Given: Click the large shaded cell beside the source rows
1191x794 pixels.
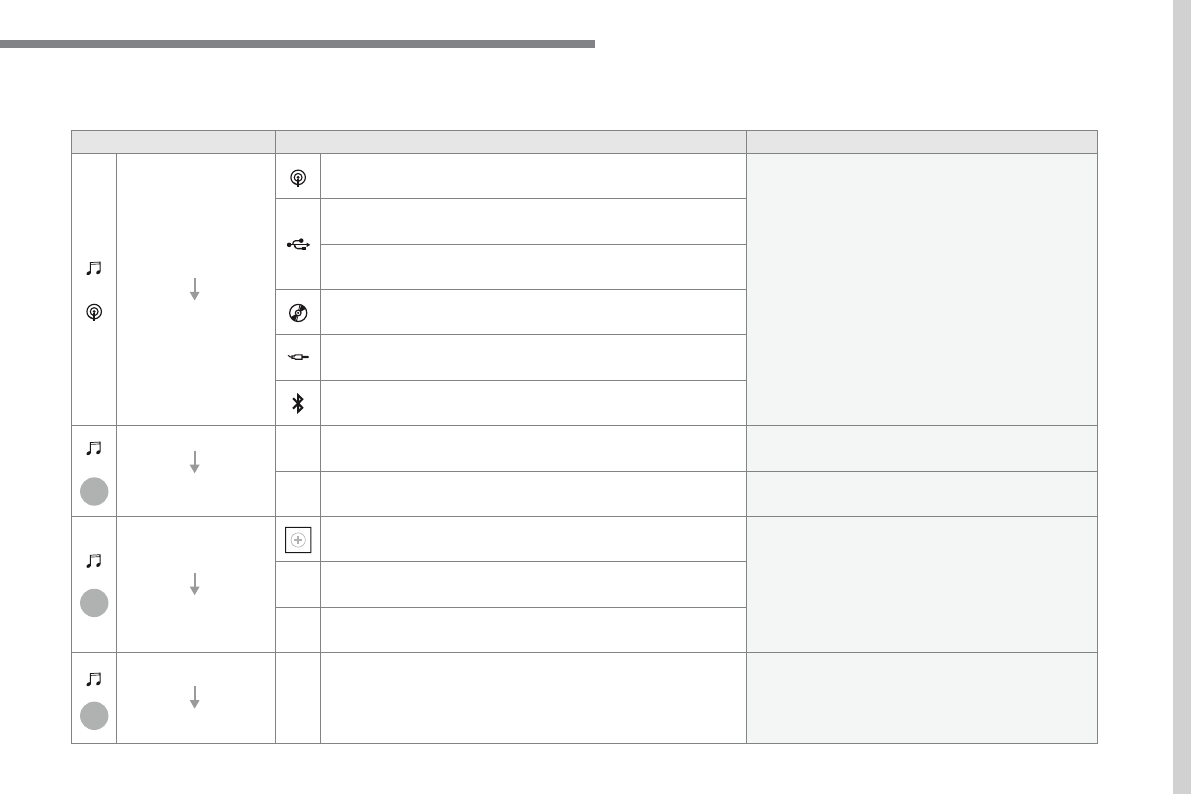Looking at the screenshot, I should coord(922,289).
